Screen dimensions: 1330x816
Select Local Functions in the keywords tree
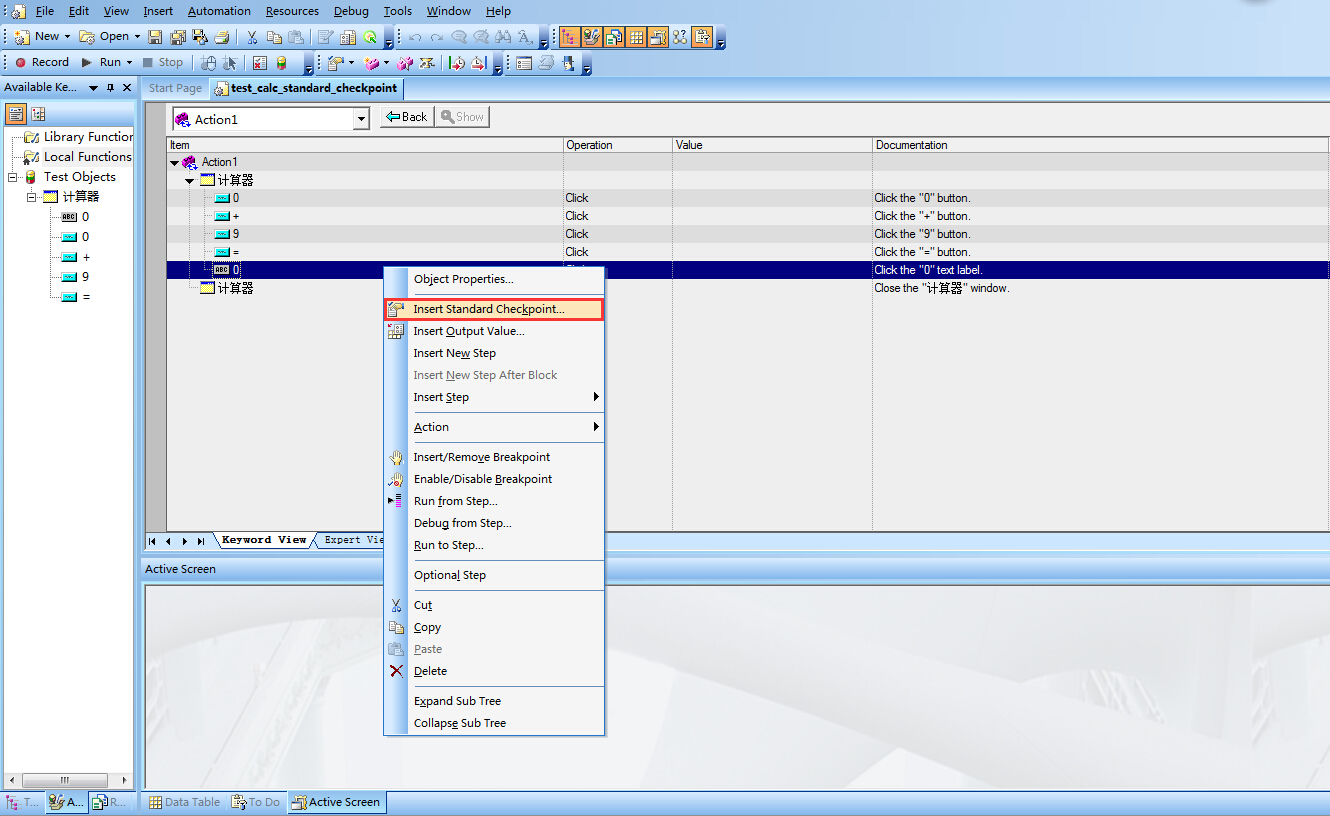[x=87, y=157]
